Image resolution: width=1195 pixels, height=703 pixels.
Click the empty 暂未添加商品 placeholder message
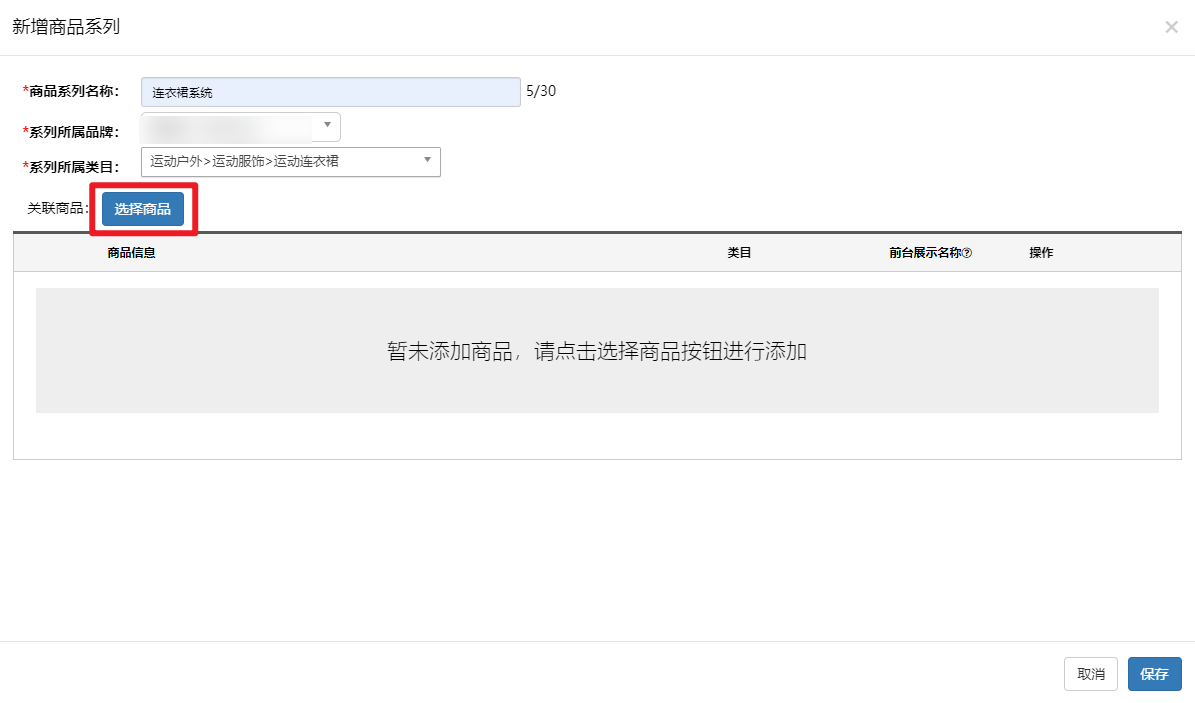tap(597, 351)
